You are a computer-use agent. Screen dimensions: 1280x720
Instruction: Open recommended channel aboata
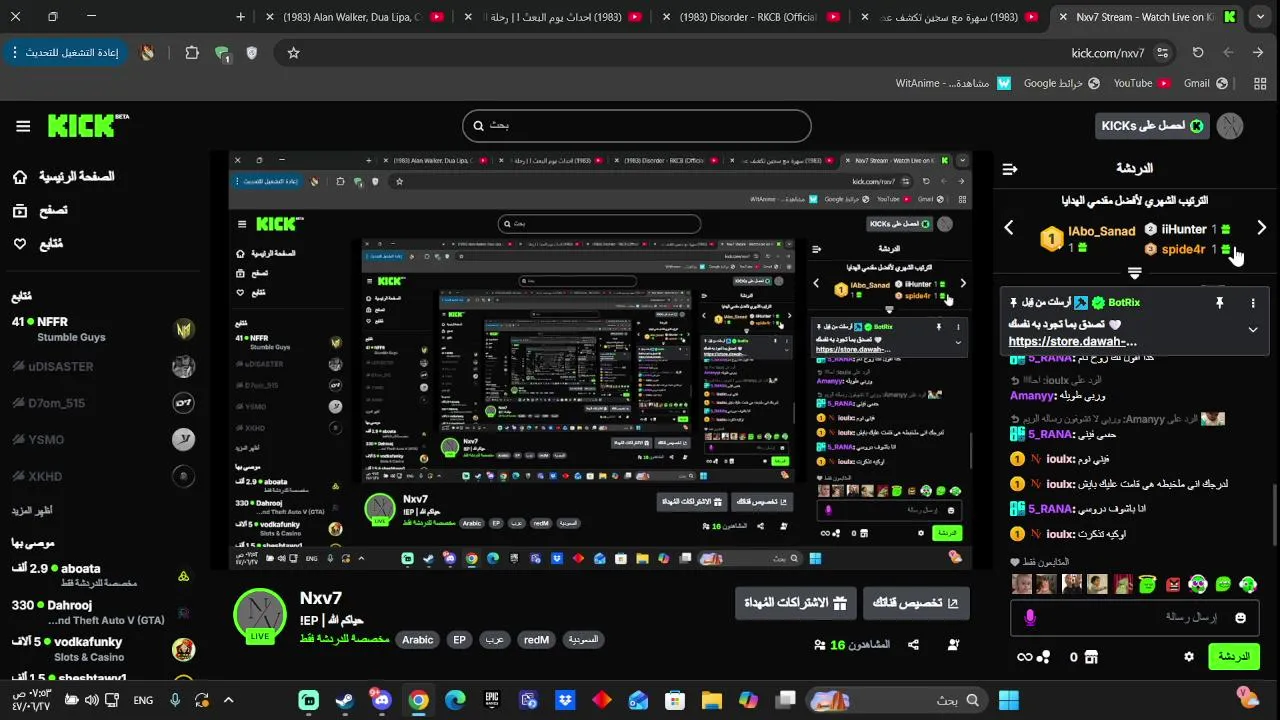(103, 574)
